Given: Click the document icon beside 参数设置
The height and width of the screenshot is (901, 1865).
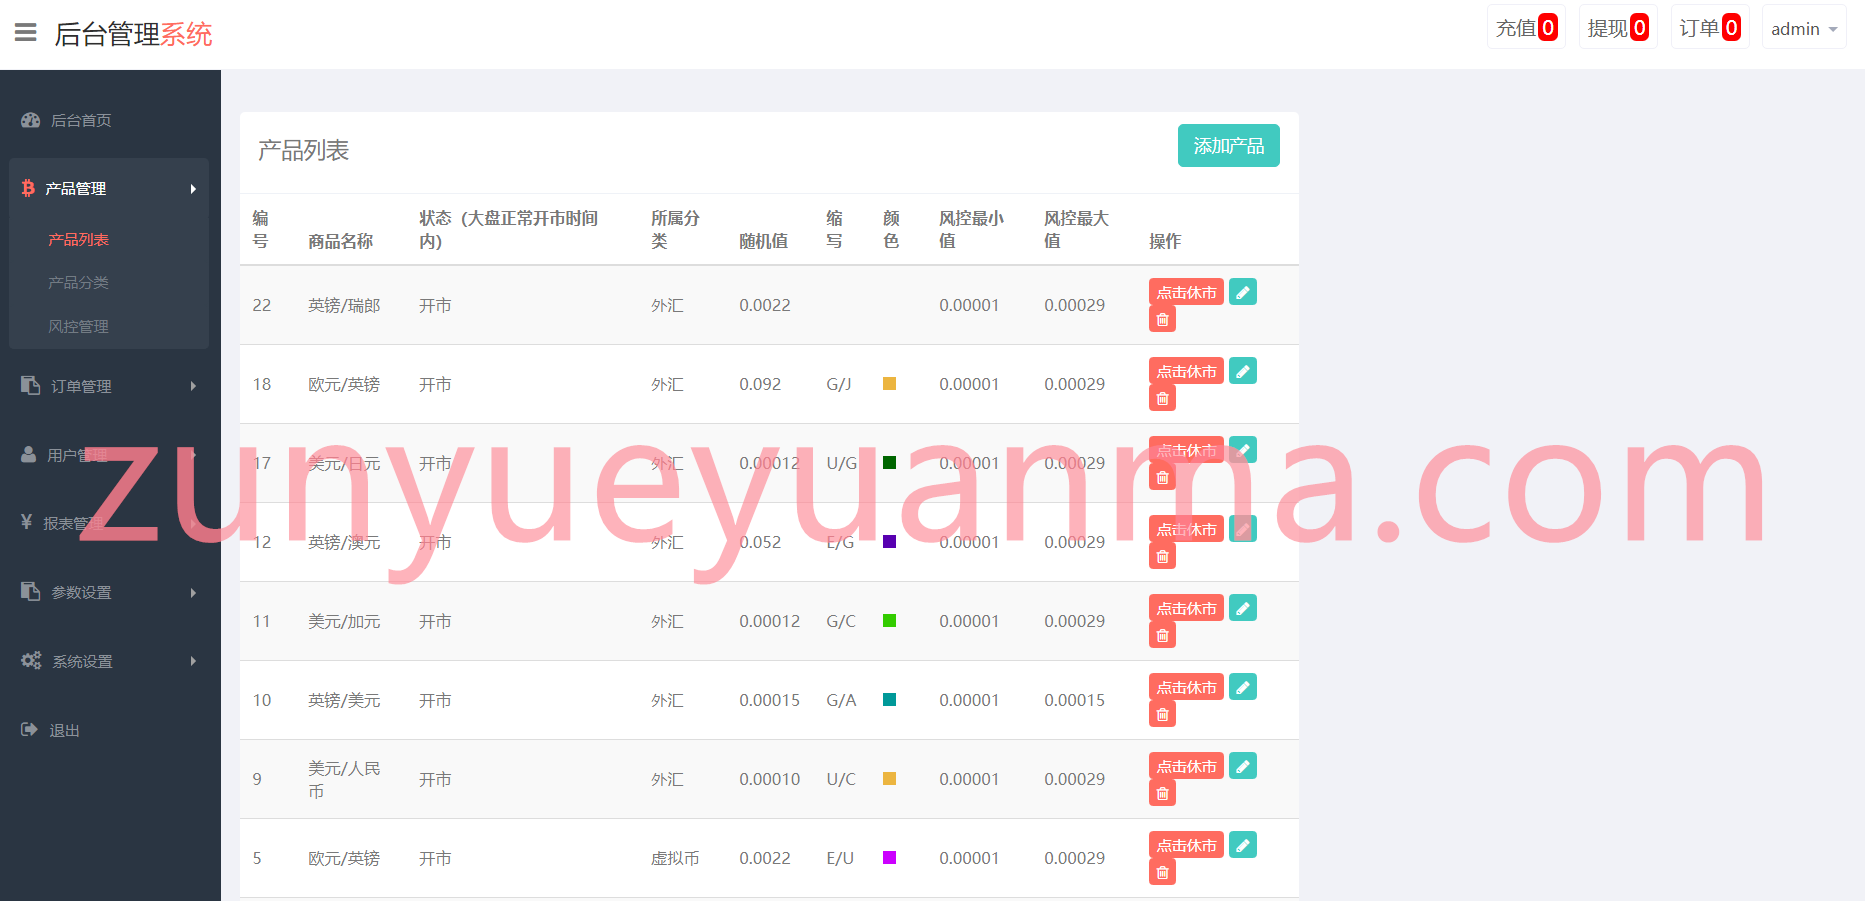Looking at the screenshot, I should [x=31, y=591].
